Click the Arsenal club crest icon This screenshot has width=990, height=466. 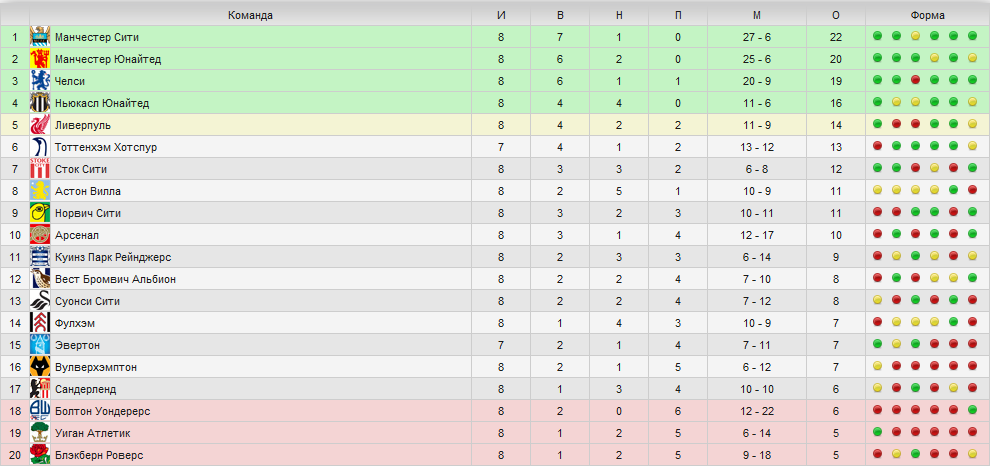click(40, 235)
